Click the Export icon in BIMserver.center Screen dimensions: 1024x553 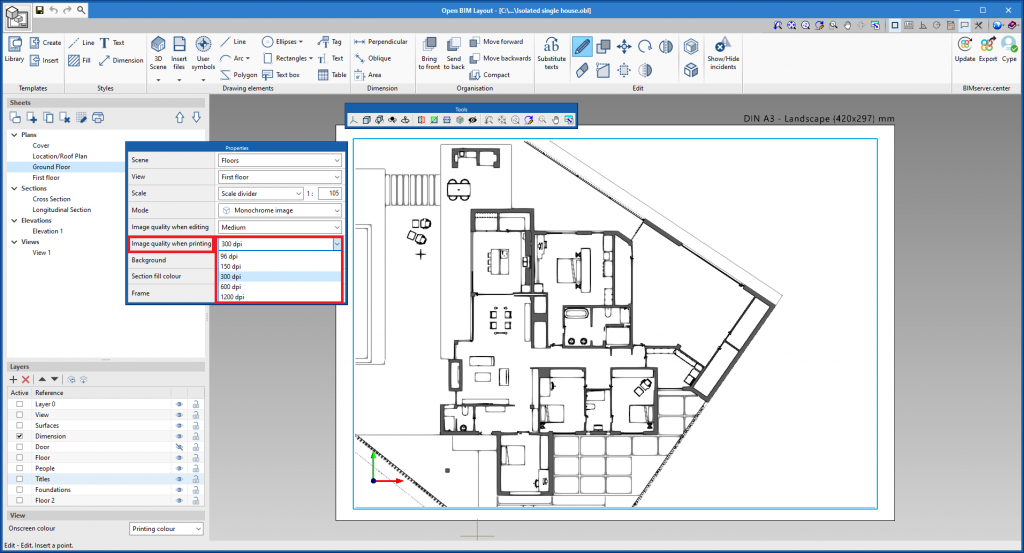[x=987, y=48]
